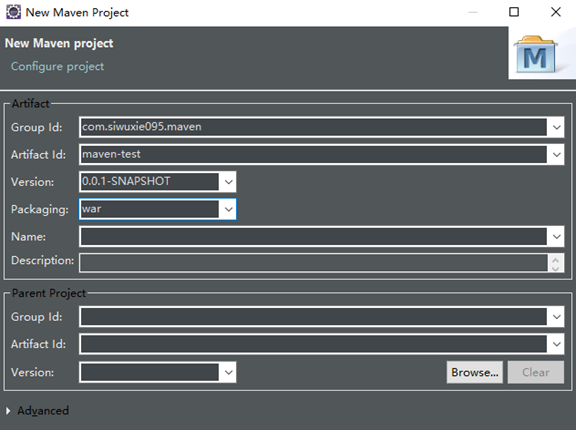Open the Name field dropdown arrow
The width and height of the screenshot is (576, 430).
point(556,236)
